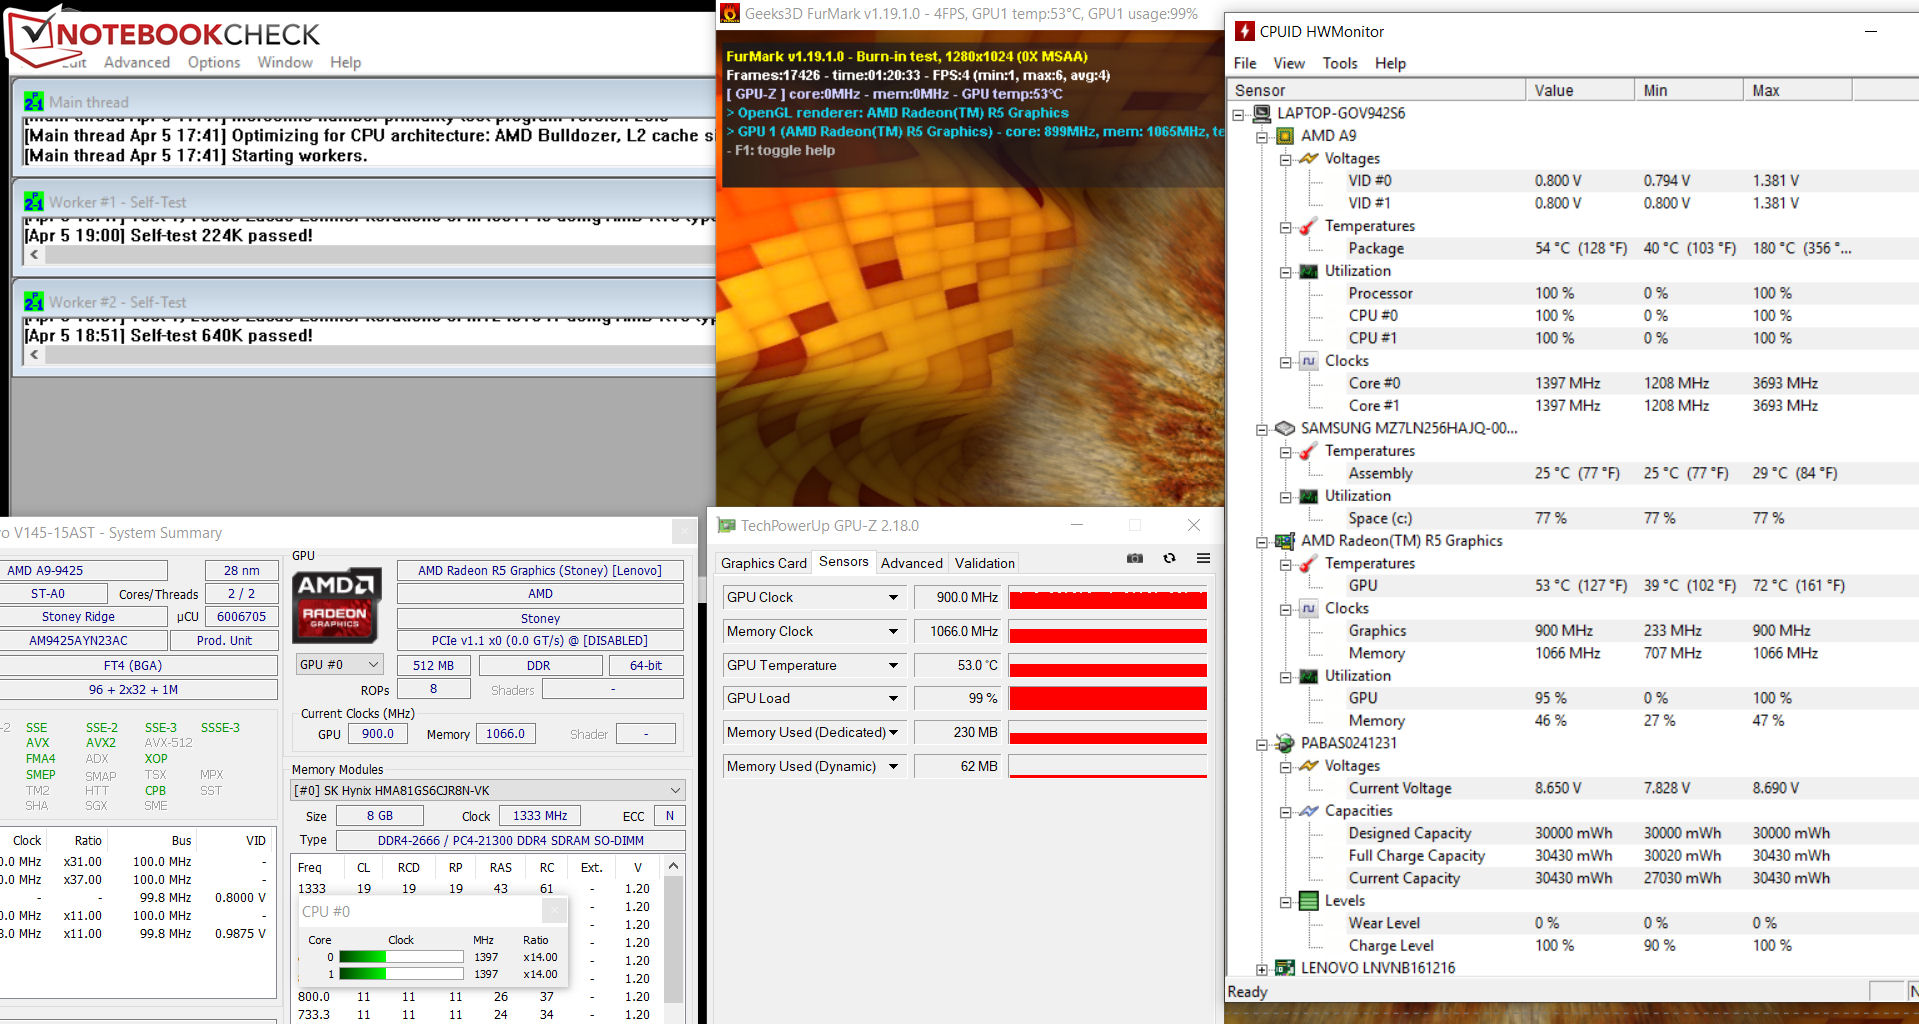Image resolution: width=1919 pixels, height=1024 pixels.
Task: Click the Sensor column header in HWMonitor
Action: [1376, 90]
